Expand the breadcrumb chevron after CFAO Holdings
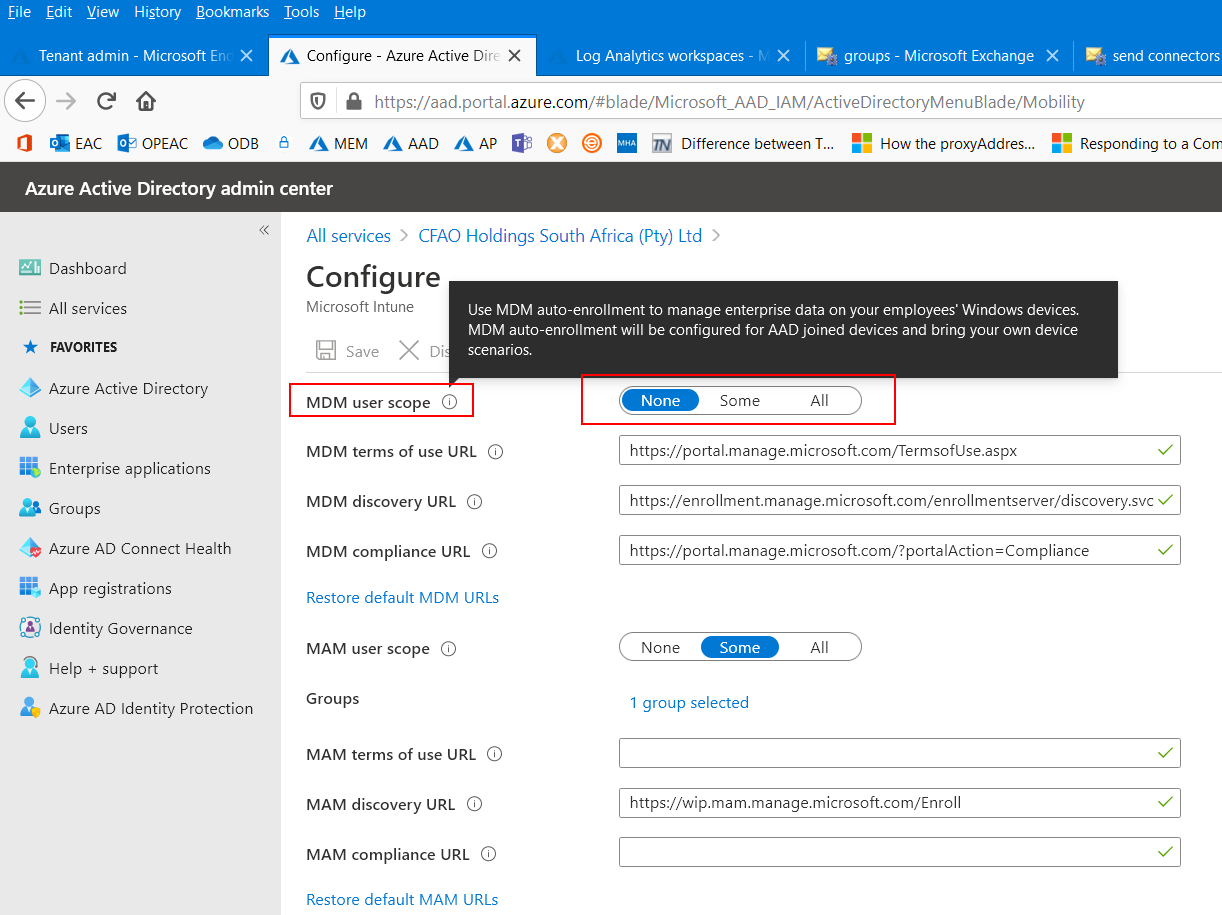Image resolution: width=1222 pixels, height=915 pixels. coord(714,235)
